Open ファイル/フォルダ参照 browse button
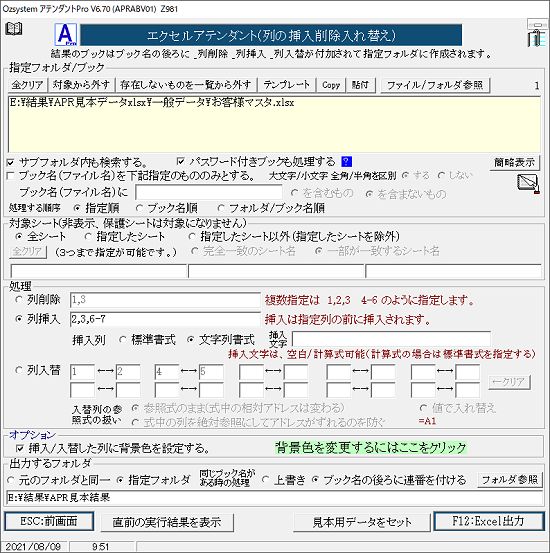Screen dimensions: 550x553 tap(435, 85)
